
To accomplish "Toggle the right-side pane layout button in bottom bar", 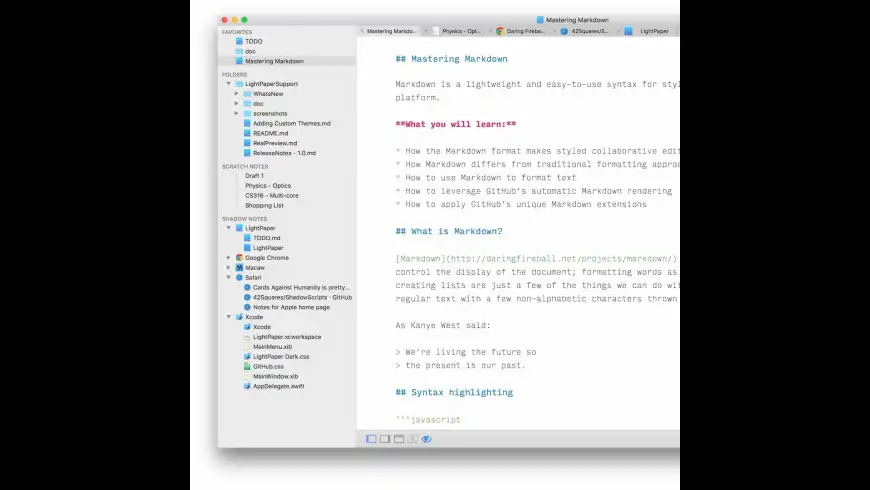I will [x=385, y=439].
